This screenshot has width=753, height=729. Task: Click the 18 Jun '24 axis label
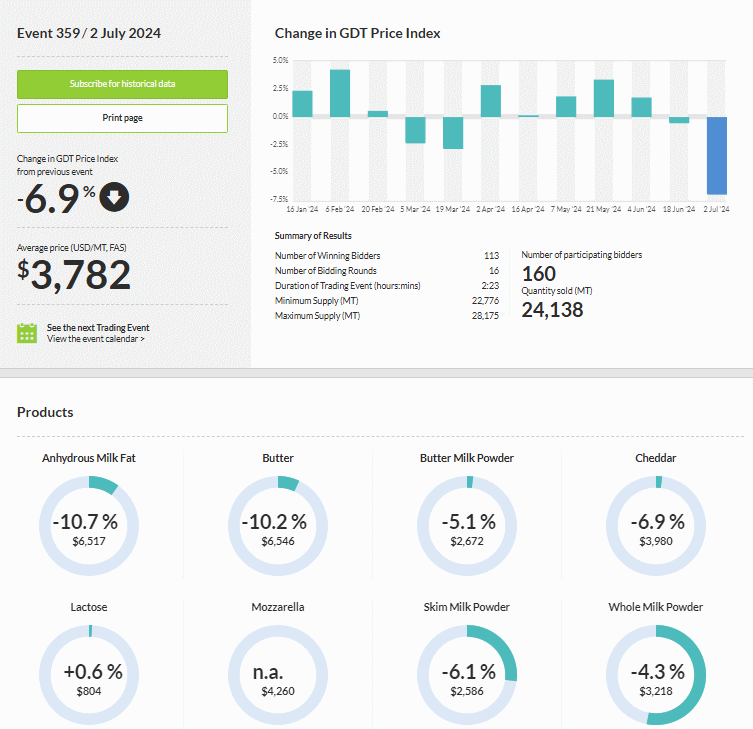click(679, 209)
